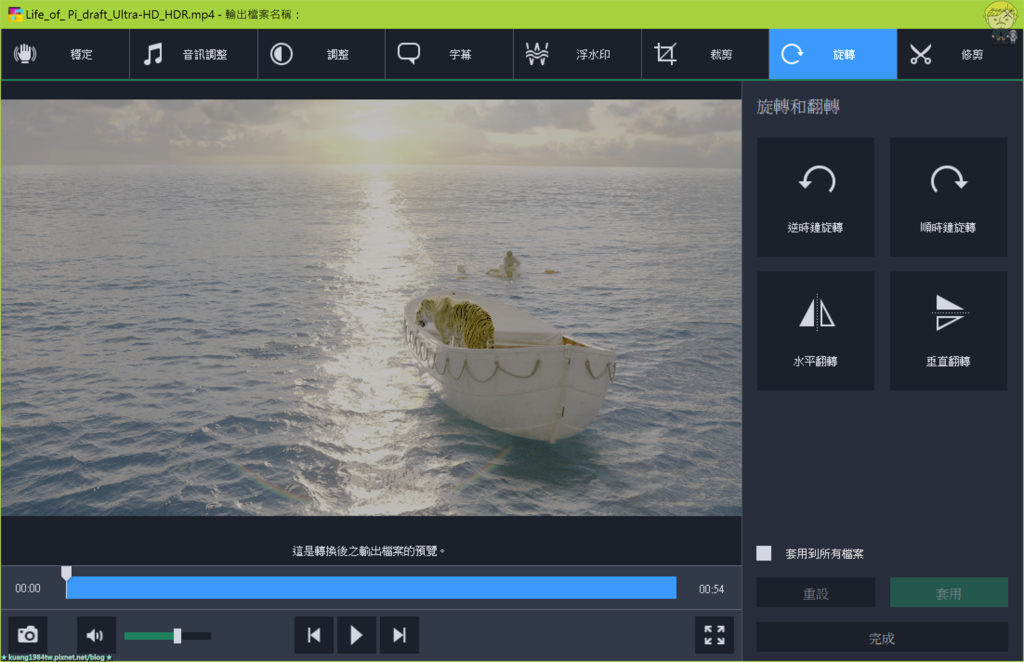
Task: Go to the 字幕 subtitles tab
Action: pos(449,54)
